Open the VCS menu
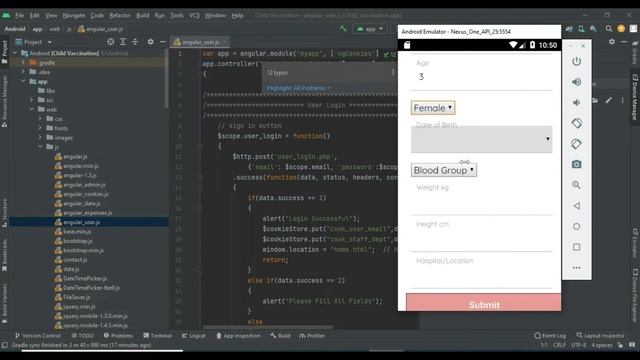This screenshot has width=640, height=360. pyautogui.click(x=194, y=16)
